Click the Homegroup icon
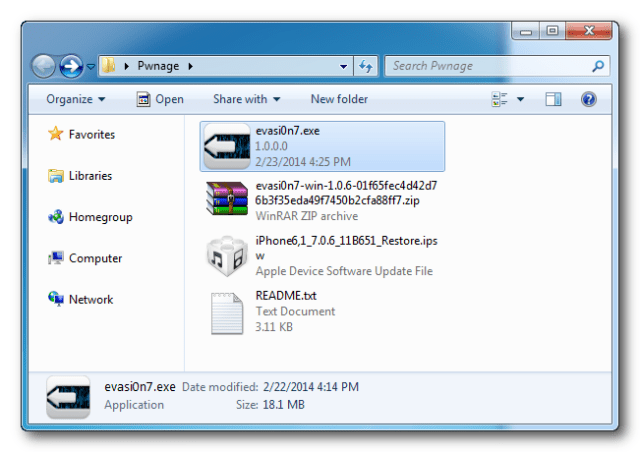 click(56, 217)
